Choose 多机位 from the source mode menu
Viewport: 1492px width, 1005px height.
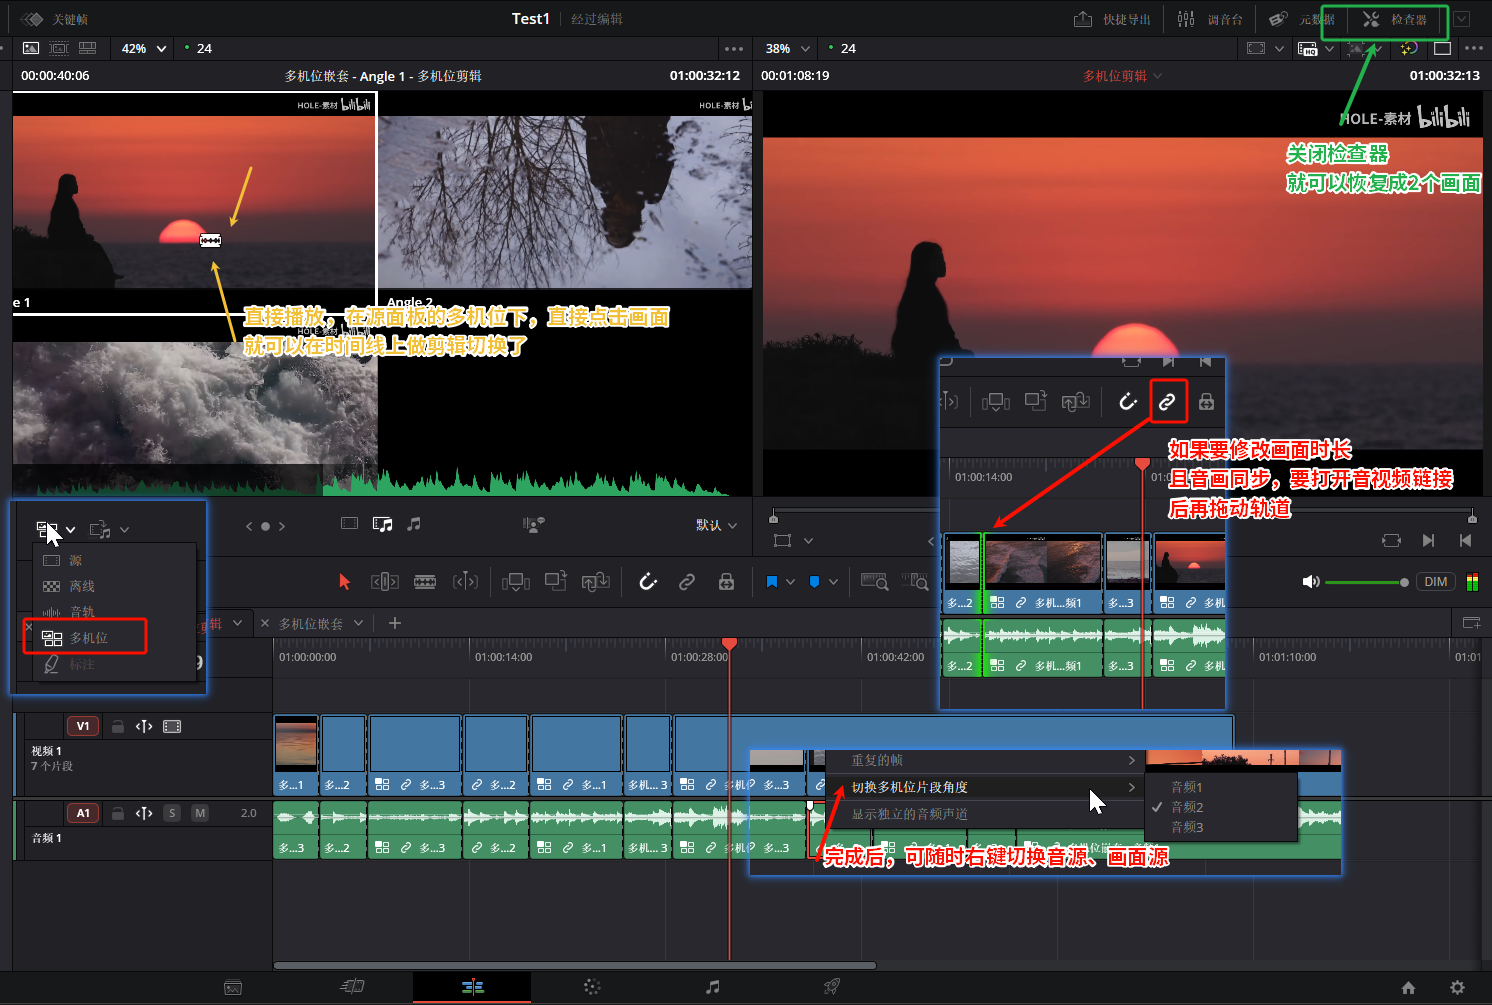(88, 638)
